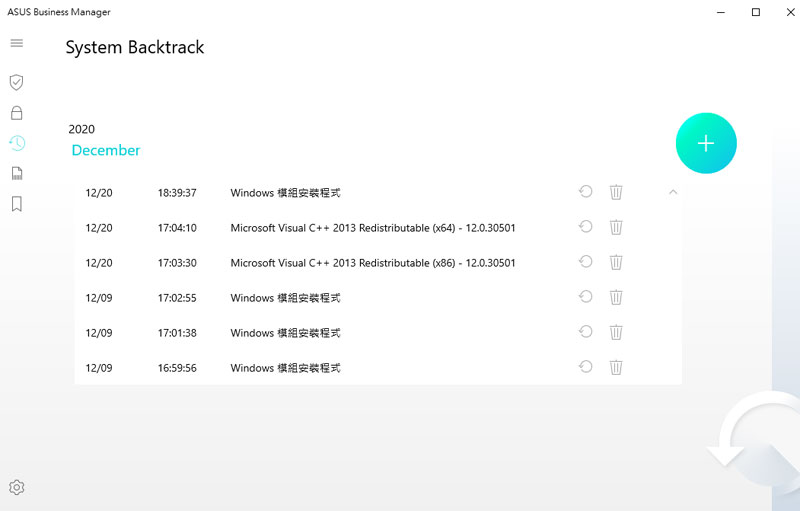800x511 pixels.
Task: Open the shield security section in sidebar
Action: tap(16, 82)
